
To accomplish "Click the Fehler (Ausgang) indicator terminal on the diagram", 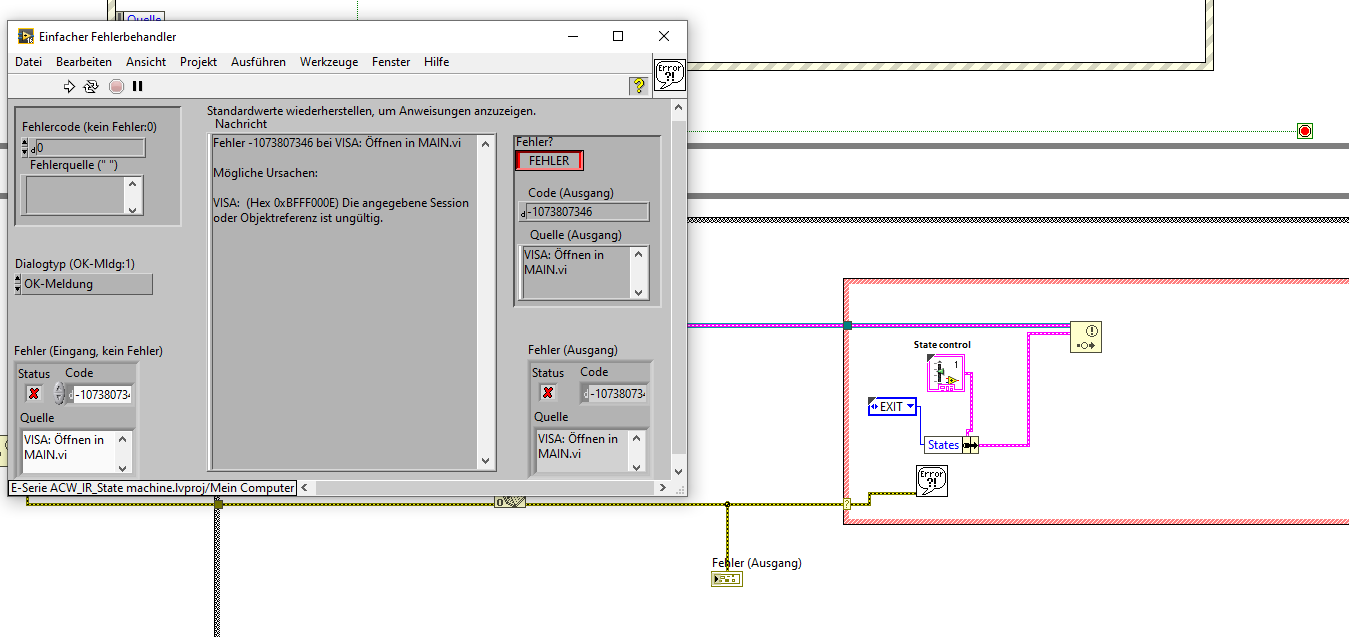I will coord(727,580).
